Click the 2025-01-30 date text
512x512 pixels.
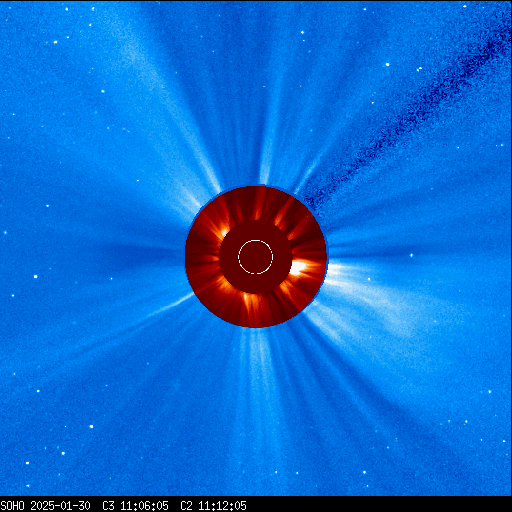click(60, 506)
